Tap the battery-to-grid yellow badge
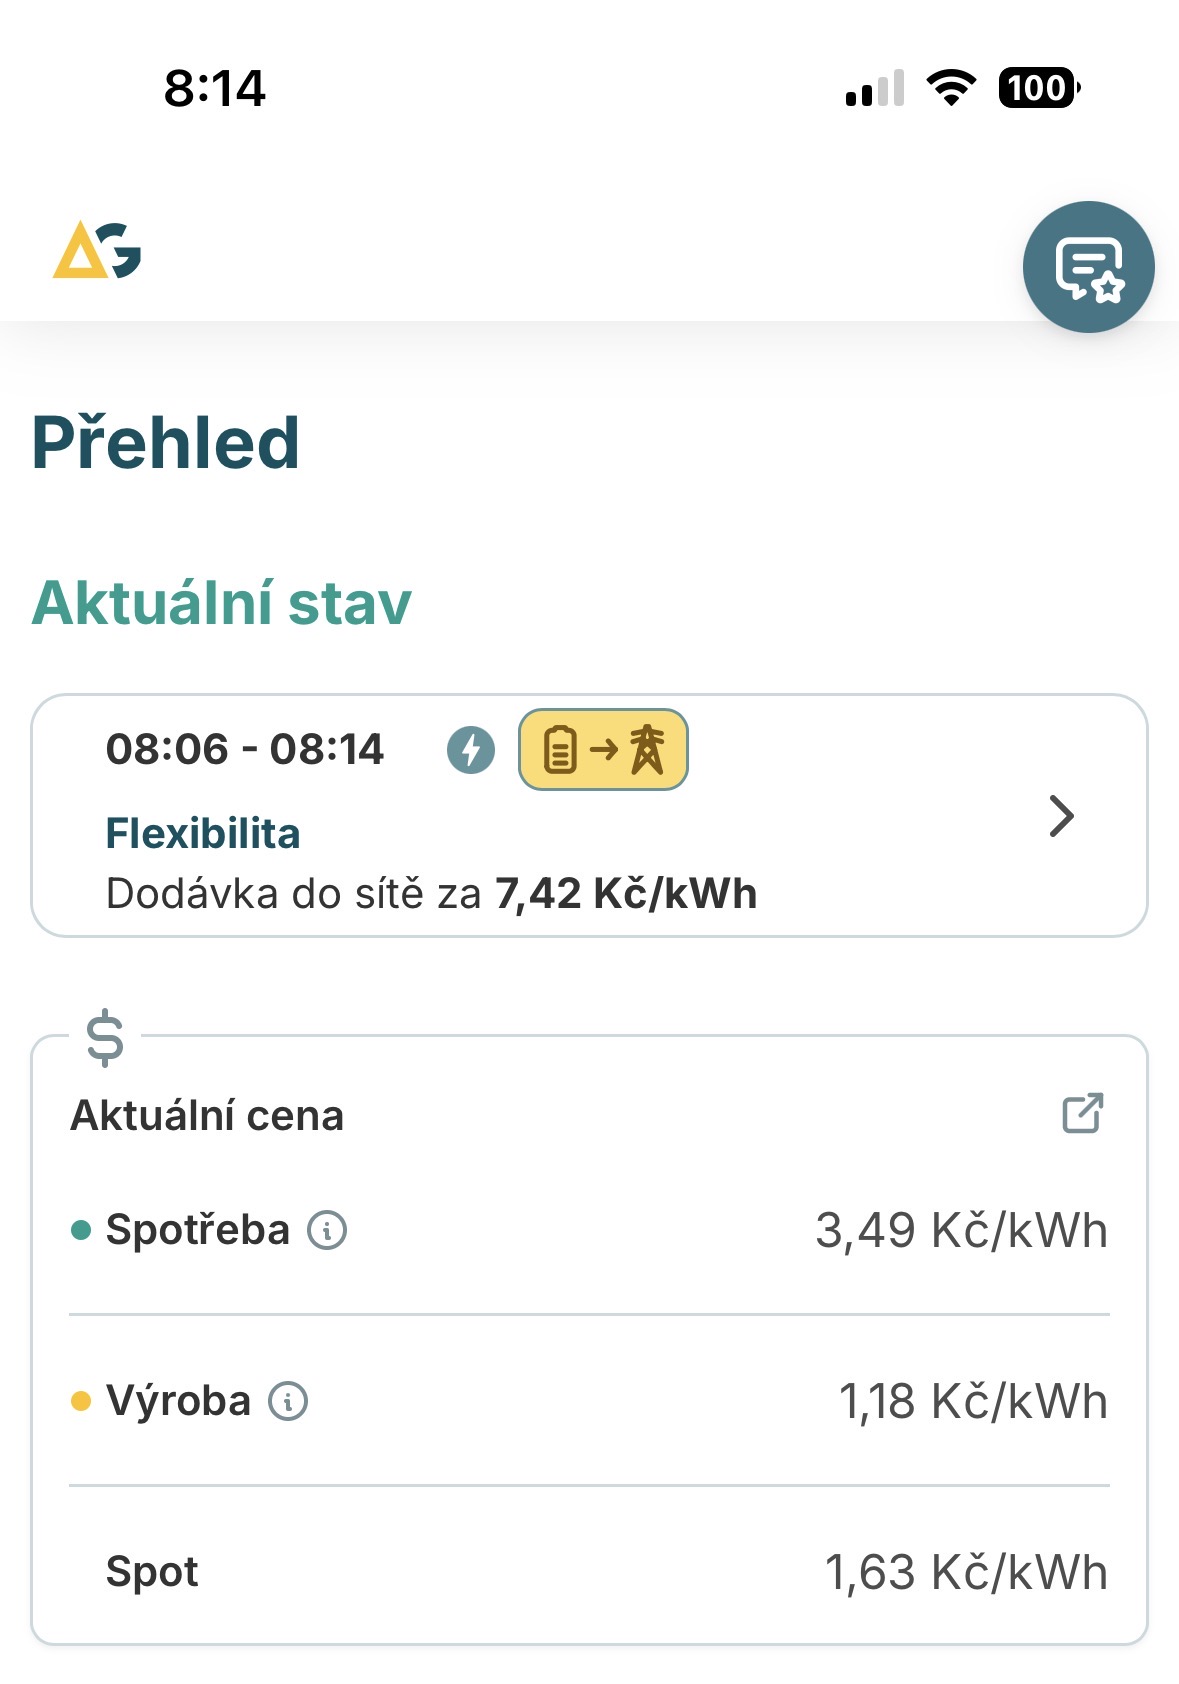 tap(603, 750)
